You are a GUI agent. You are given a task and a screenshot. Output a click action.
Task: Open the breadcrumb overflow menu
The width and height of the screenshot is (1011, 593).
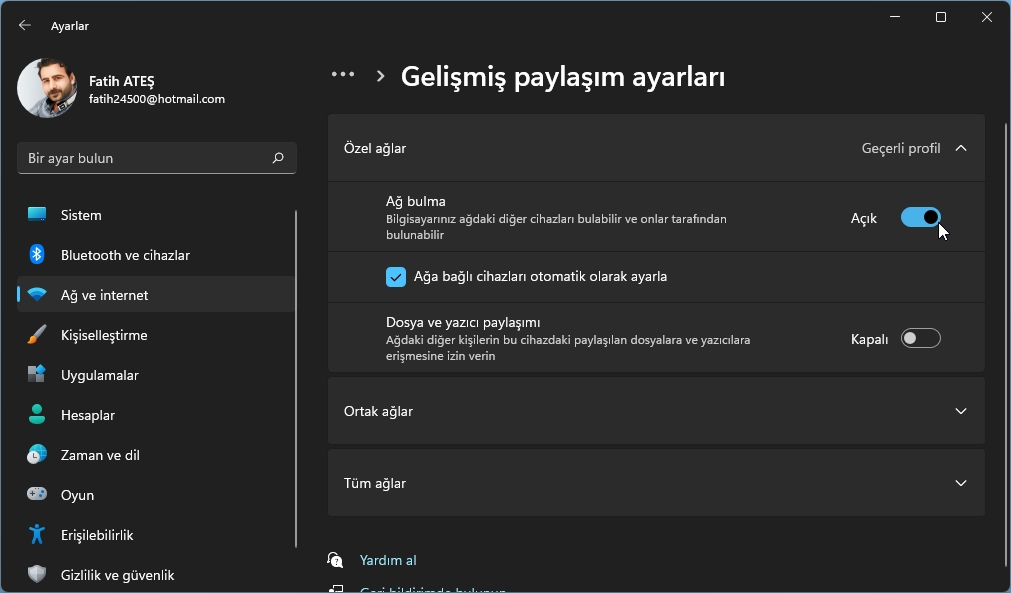[343, 74]
